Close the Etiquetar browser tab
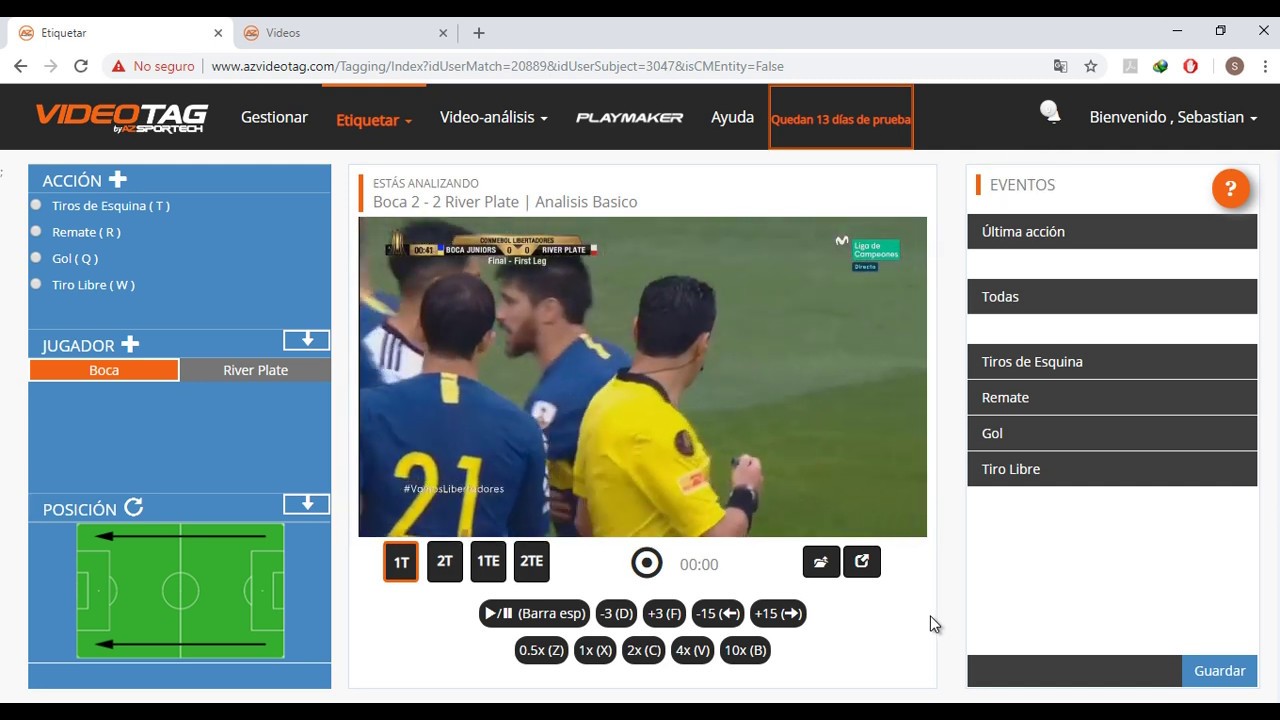The height and width of the screenshot is (720, 1280). [218, 33]
